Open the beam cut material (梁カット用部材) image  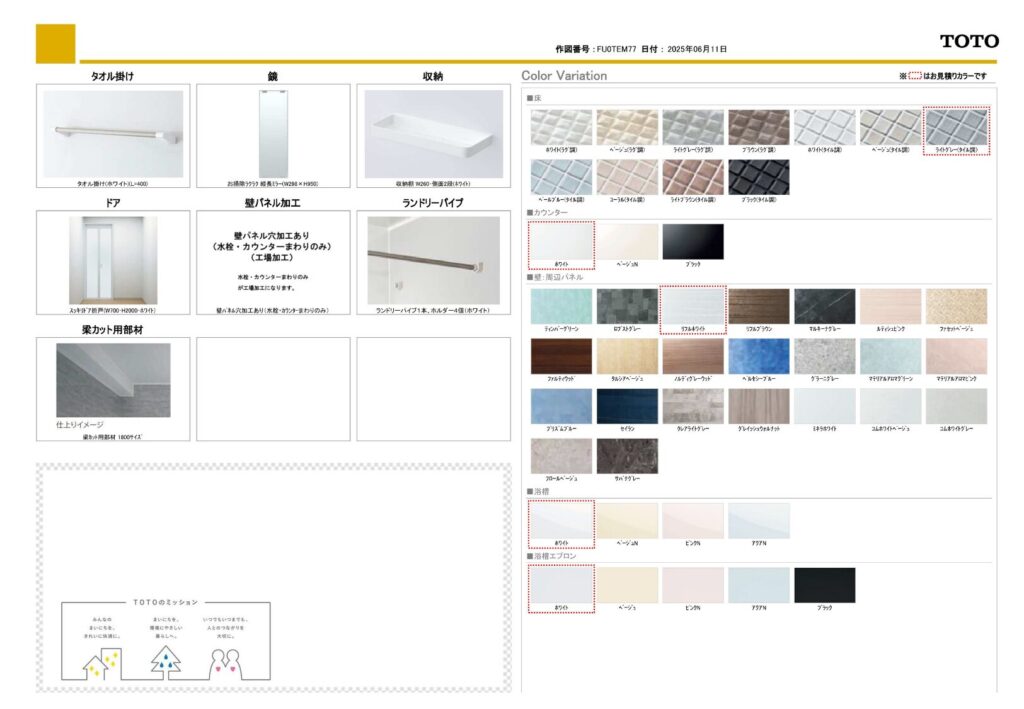(x=113, y=381)
